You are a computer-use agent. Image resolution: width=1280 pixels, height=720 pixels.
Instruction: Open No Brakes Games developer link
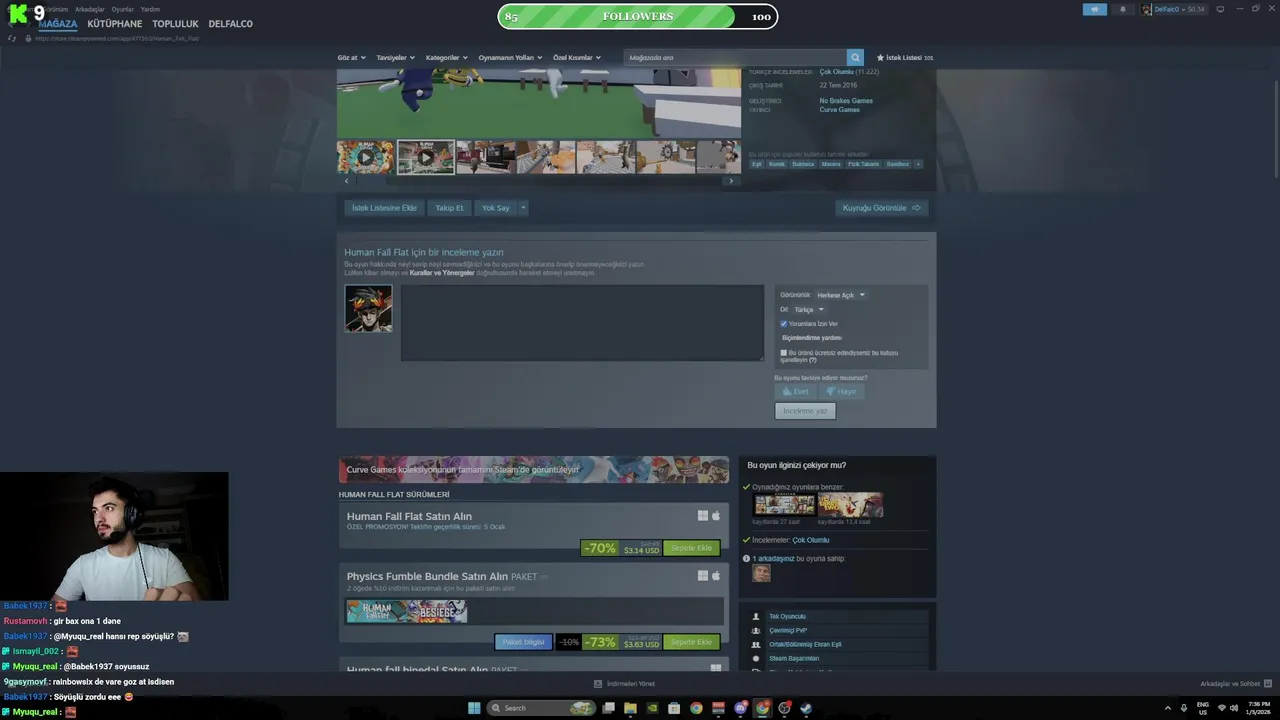846,100
